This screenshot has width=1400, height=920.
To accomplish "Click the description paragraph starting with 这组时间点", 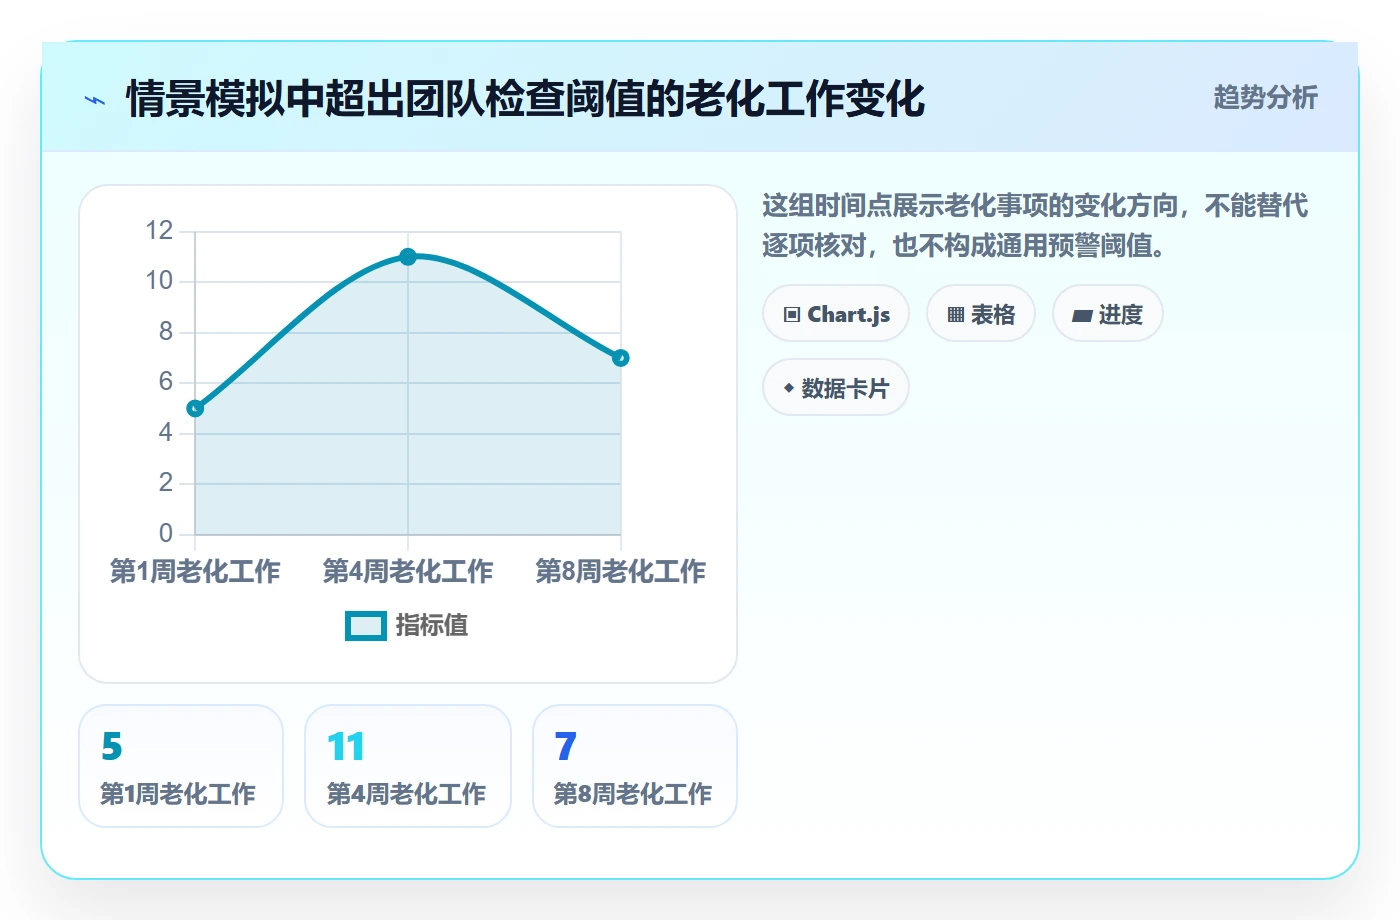I will pyautogui.click(x=1035, y=225).
